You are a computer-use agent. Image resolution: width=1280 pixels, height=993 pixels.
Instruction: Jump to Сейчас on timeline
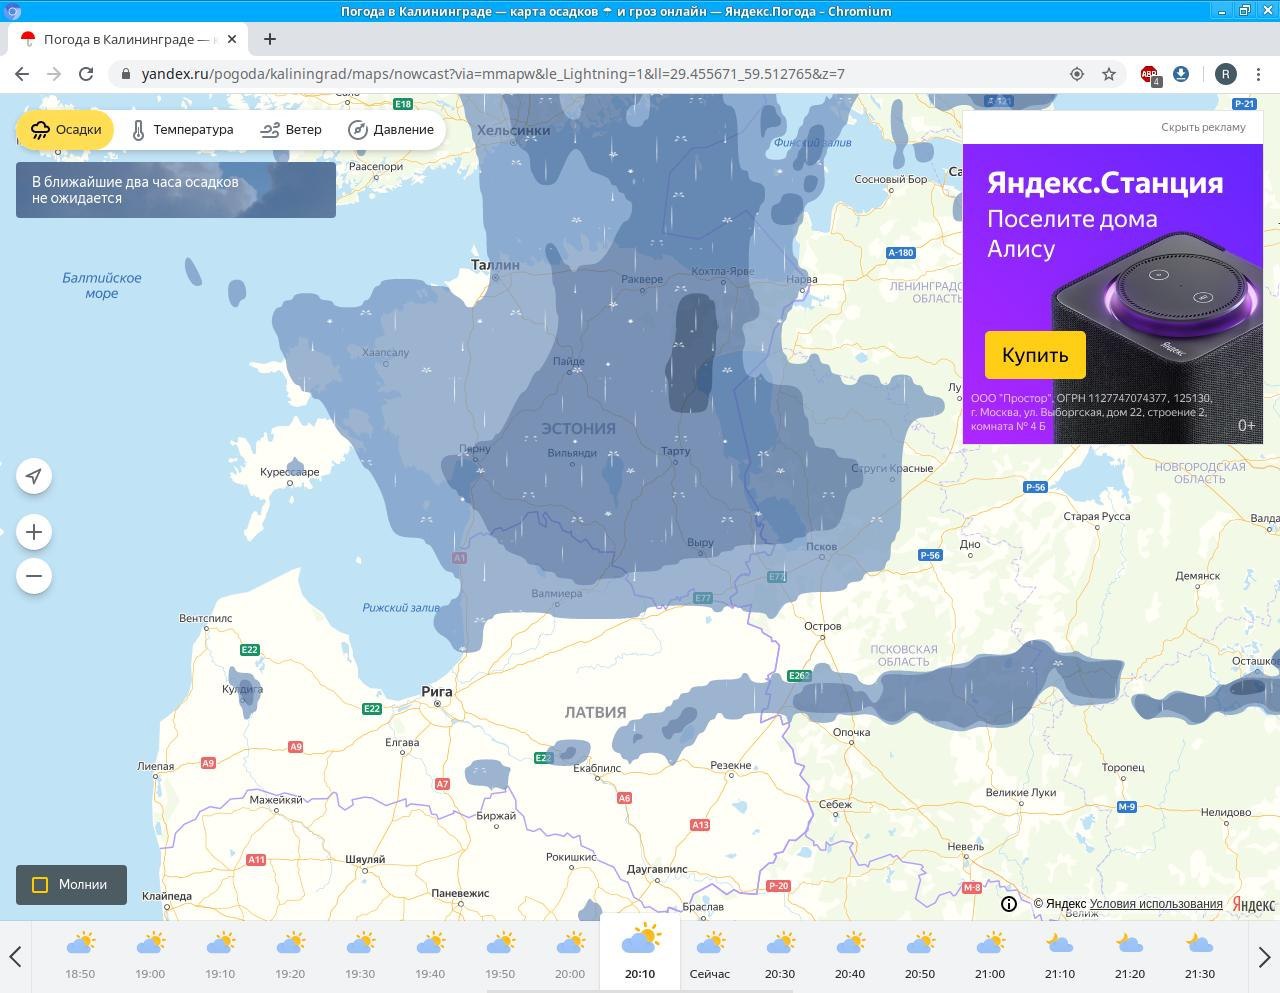tap(710, 957)
